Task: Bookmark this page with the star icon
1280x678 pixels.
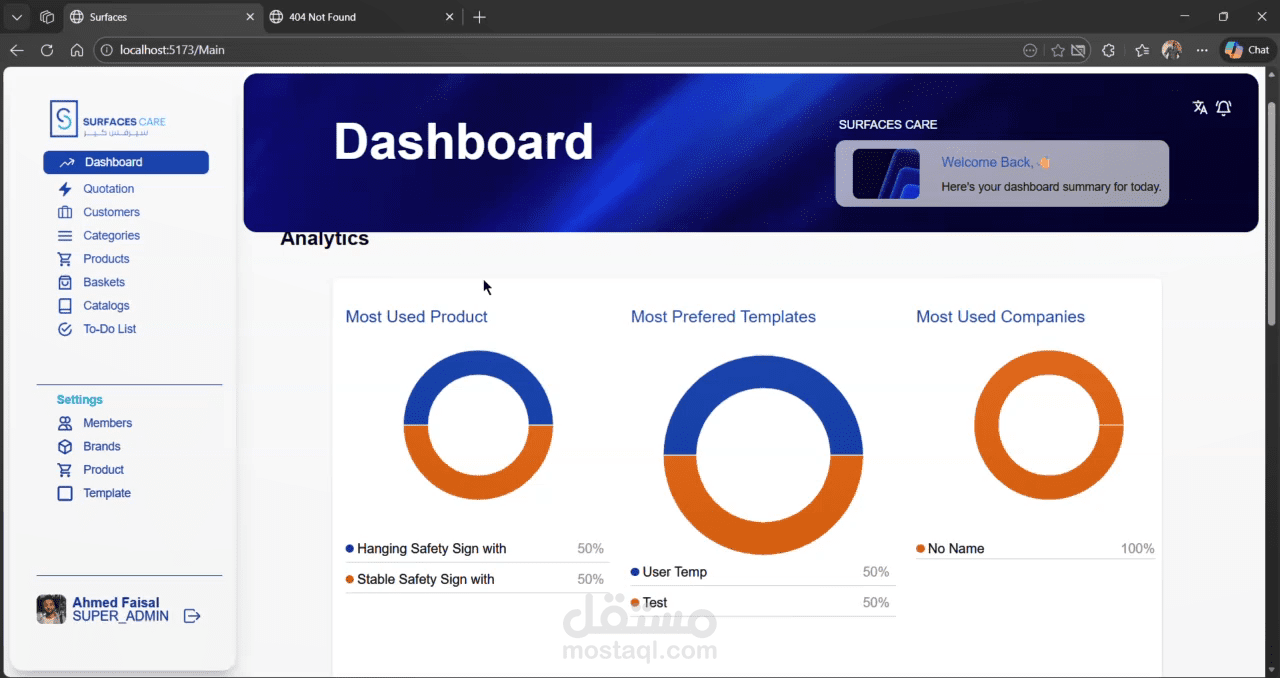Action: [1058, 50]
